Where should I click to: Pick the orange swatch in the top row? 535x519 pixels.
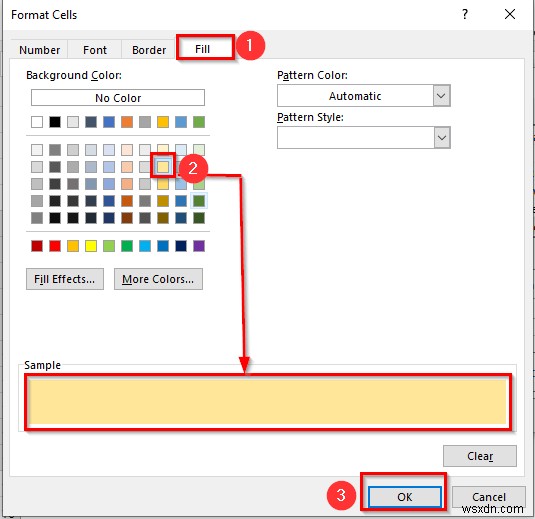pyautogui.click(x=127, y=122)
